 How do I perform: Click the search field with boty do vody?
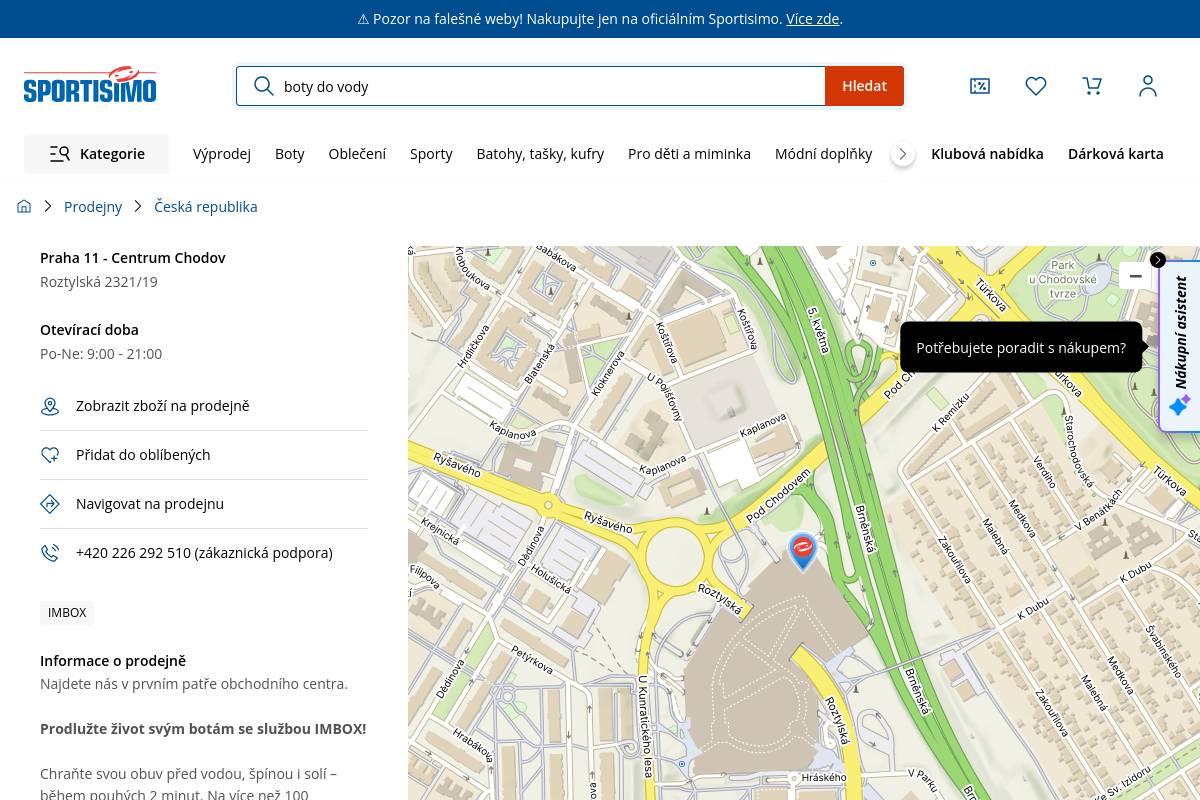click(x=550, y=86)
